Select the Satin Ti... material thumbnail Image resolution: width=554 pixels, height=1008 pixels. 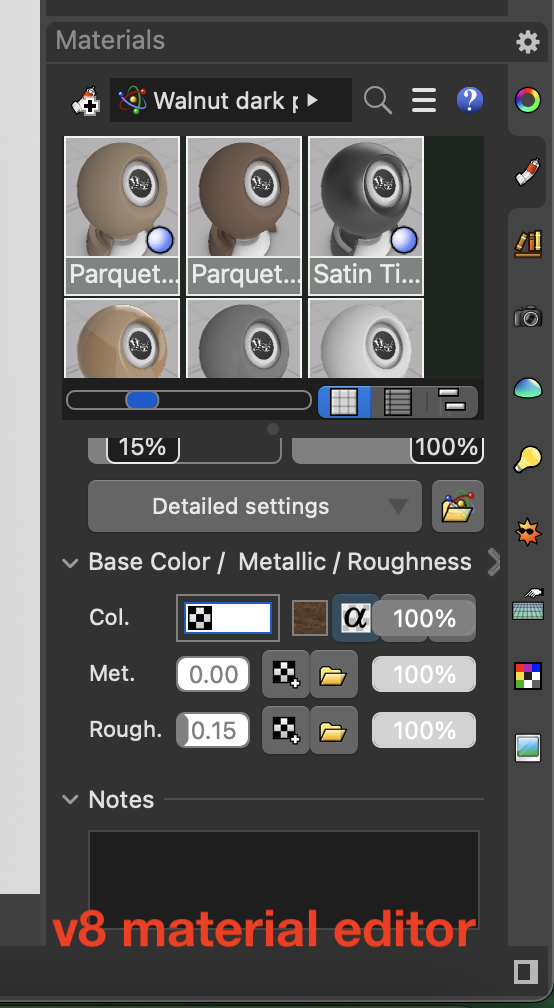366,216
